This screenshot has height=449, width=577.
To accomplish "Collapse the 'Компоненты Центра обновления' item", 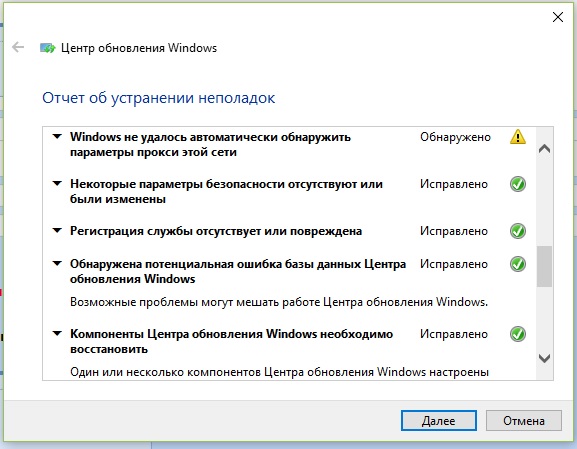I will point(57,334).
